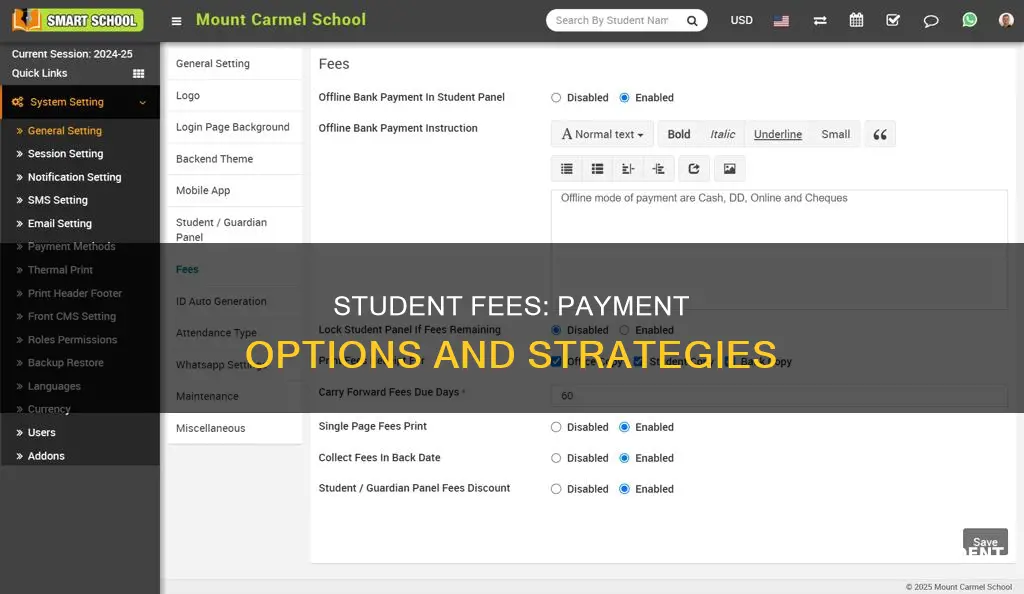Open the US flag language selector
Image resolution: width=1024 pixels, height=594 pixels.
coord(781,21)
